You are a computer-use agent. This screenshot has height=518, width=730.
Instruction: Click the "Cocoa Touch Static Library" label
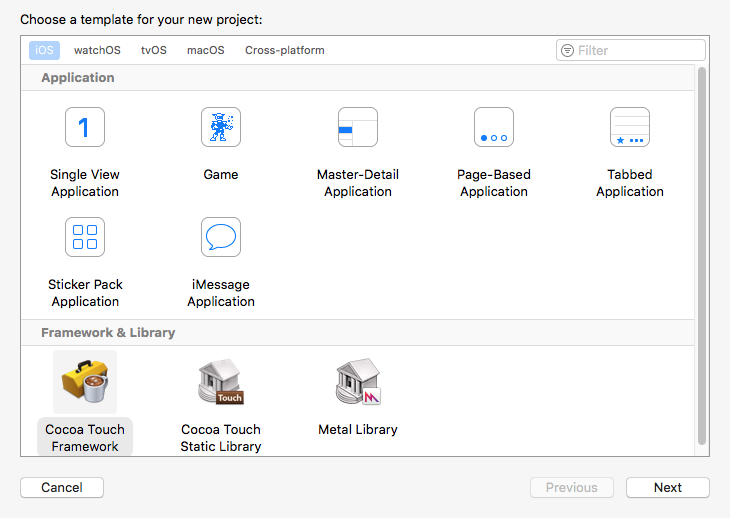[221, 437]
